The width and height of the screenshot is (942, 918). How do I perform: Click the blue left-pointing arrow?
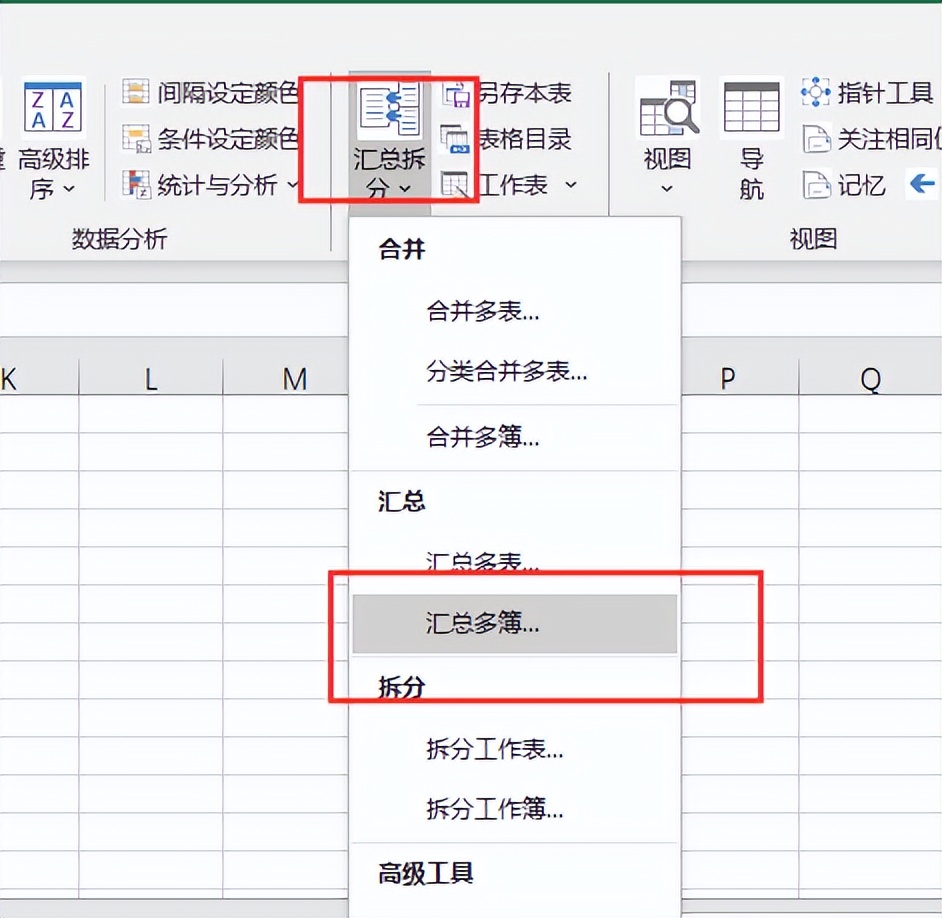coord(921,184)
